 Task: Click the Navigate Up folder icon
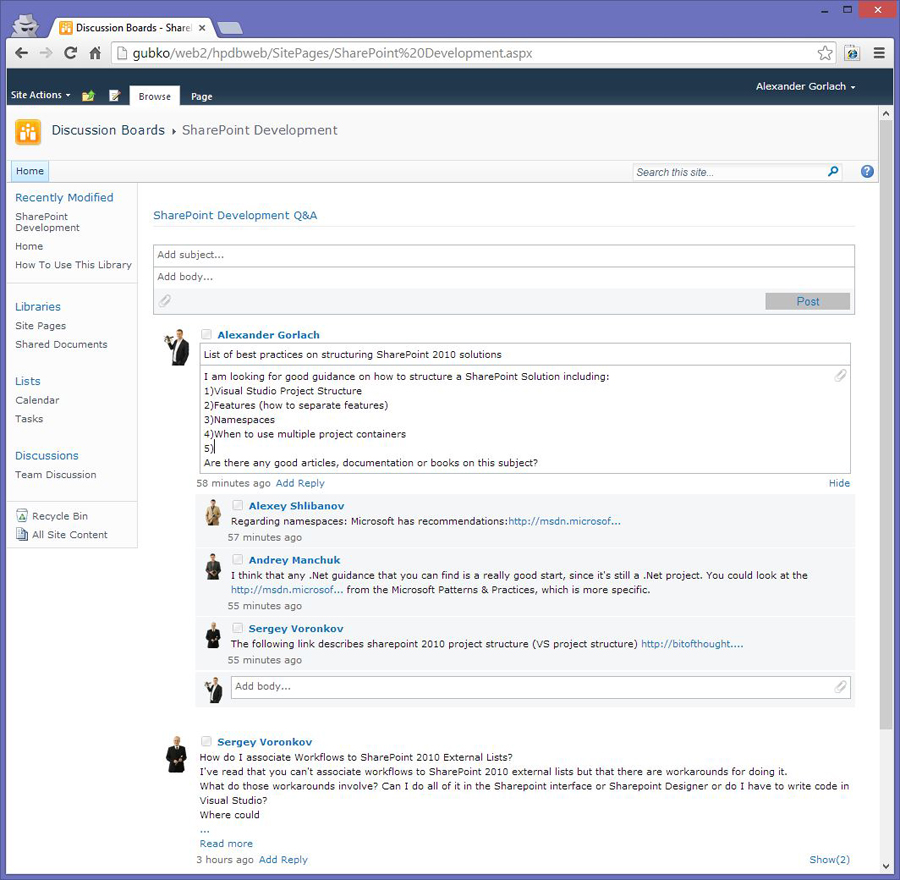[88, 96]
